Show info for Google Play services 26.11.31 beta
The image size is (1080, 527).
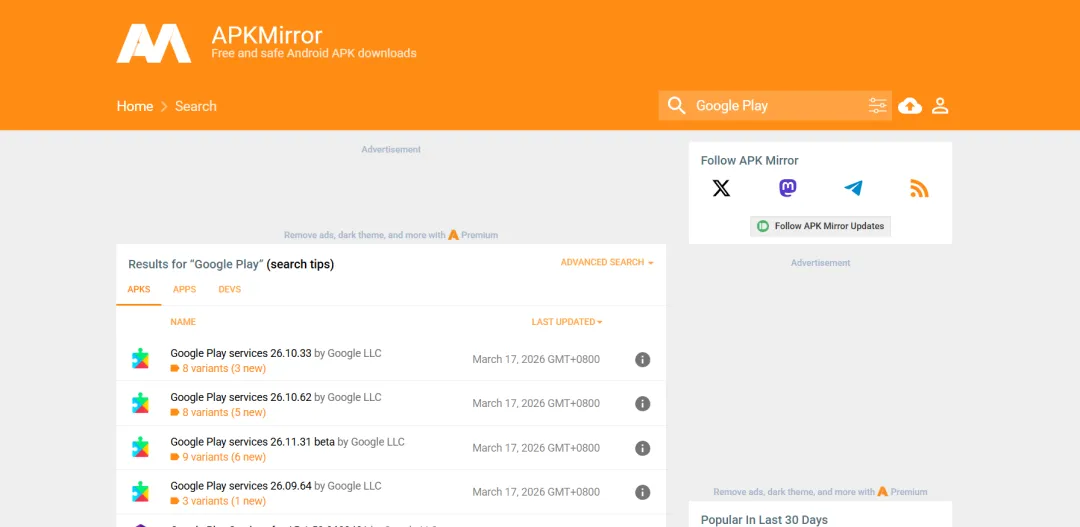[x=643, y=448]
